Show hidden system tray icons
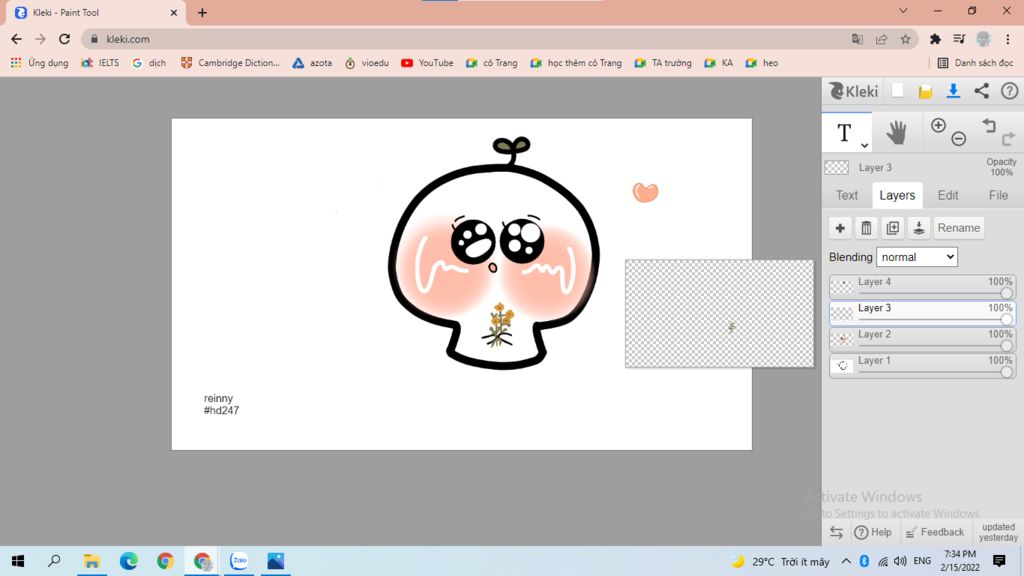 click(846, 561)
